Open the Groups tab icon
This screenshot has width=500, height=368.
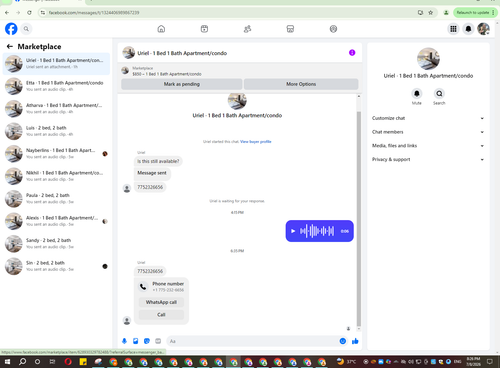coord(333,29)
